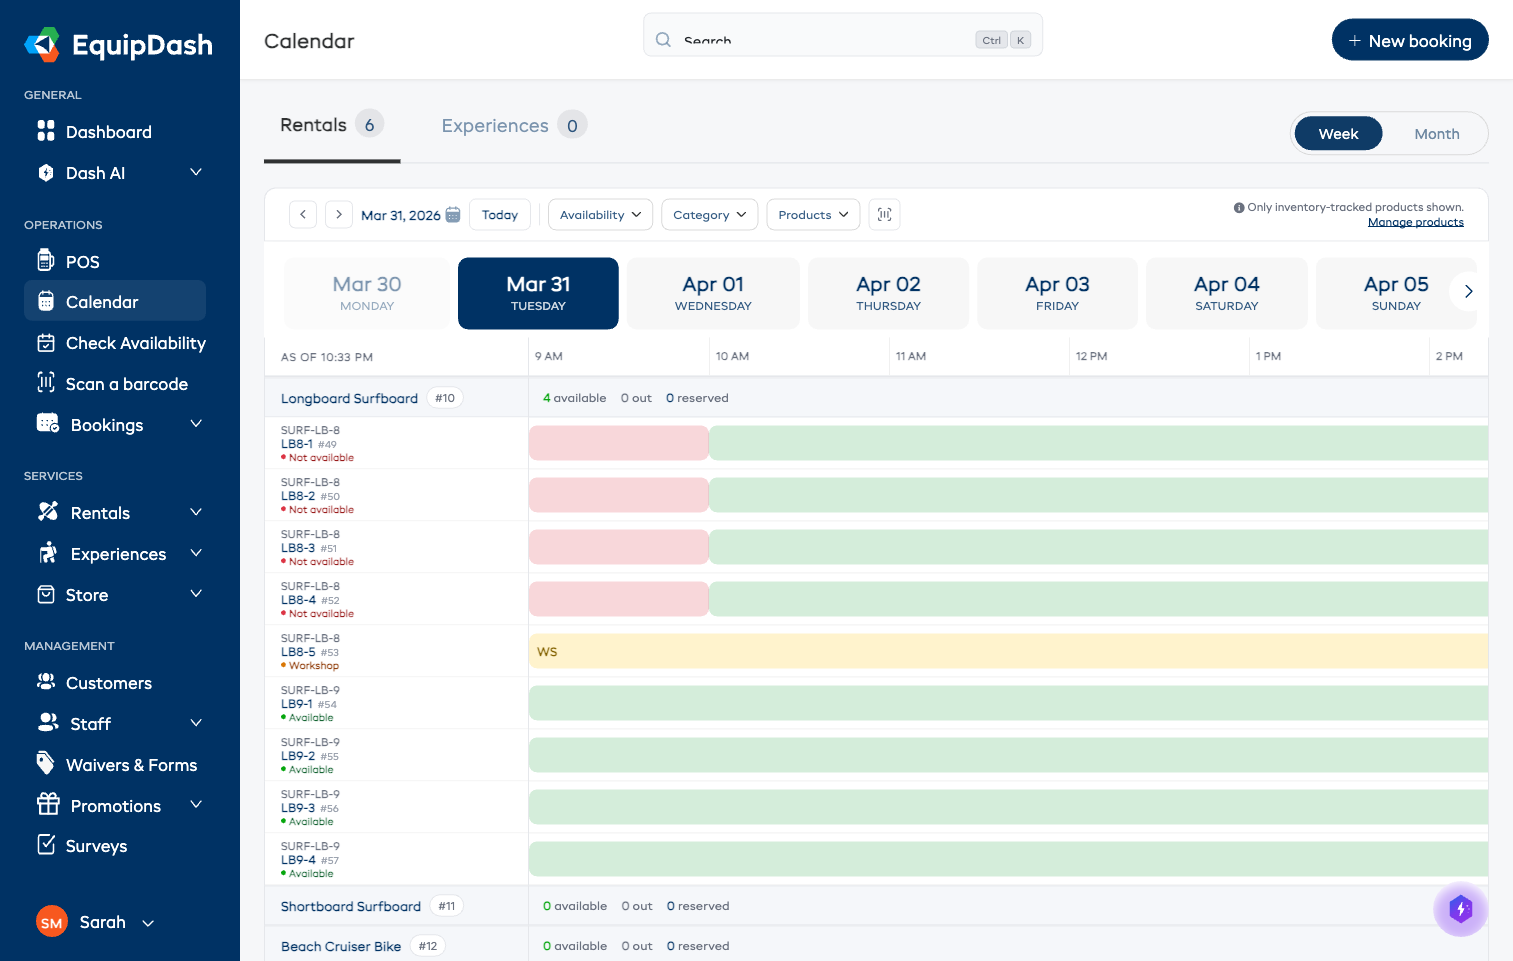Viewport: 1513px width, 961px height.
Task: Switch the view to Month
Action: click(1437, 133)
